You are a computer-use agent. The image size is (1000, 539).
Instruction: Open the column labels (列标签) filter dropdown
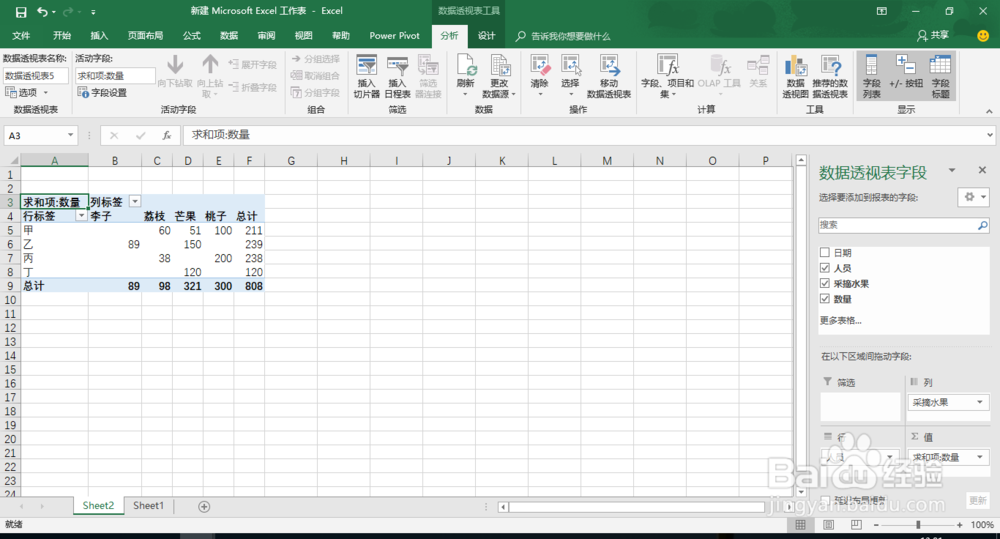pyautogui.click(x=135, y=202)
